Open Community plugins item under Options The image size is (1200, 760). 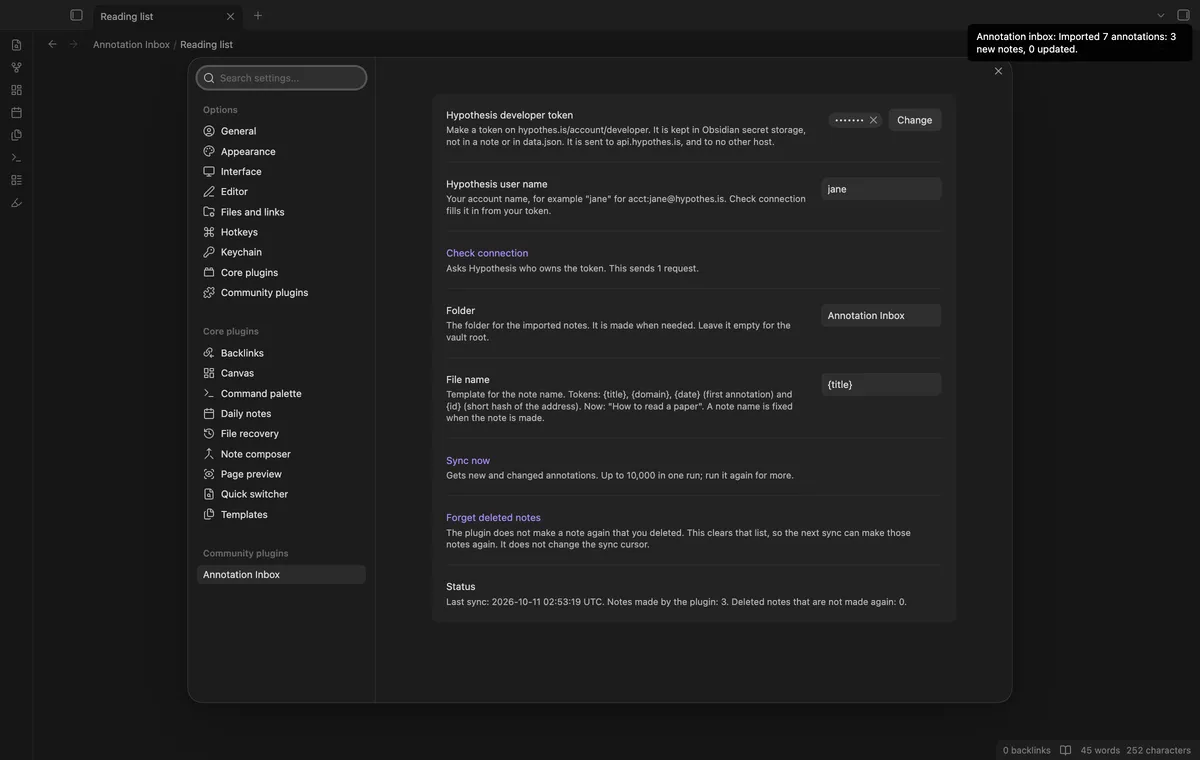coord(282,292)
